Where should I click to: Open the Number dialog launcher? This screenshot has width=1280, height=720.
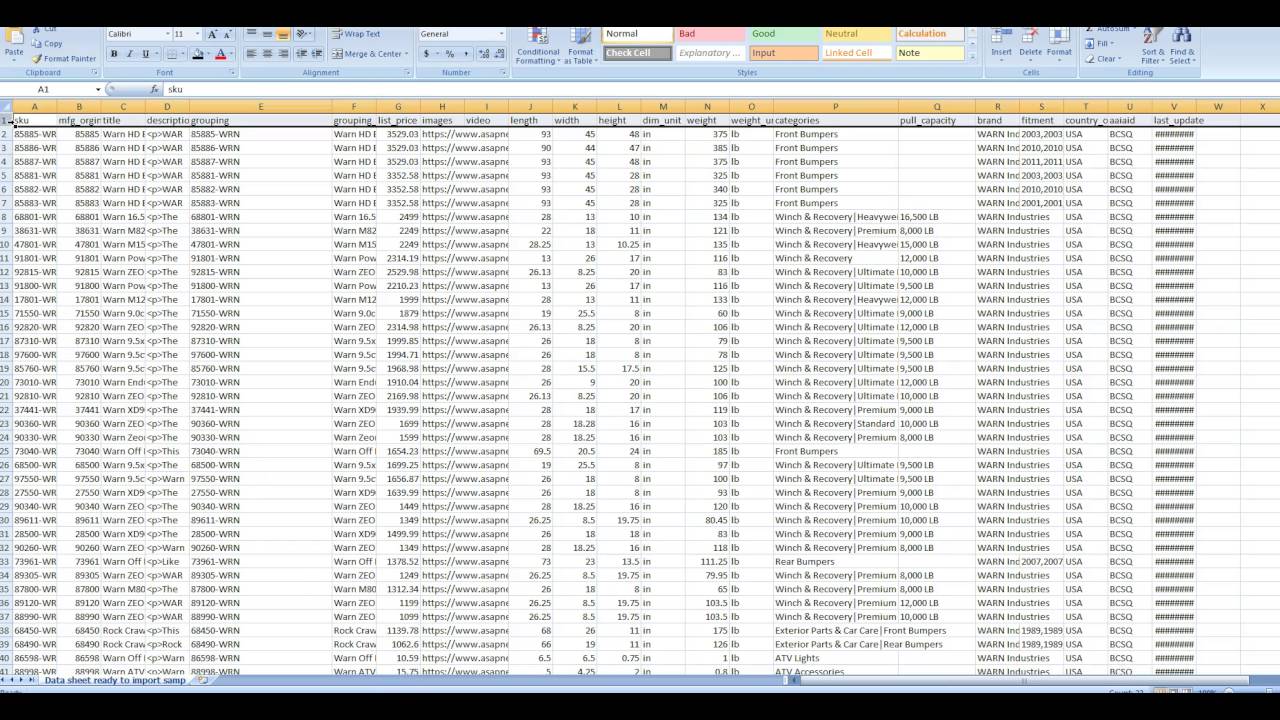tap(503, 73)
